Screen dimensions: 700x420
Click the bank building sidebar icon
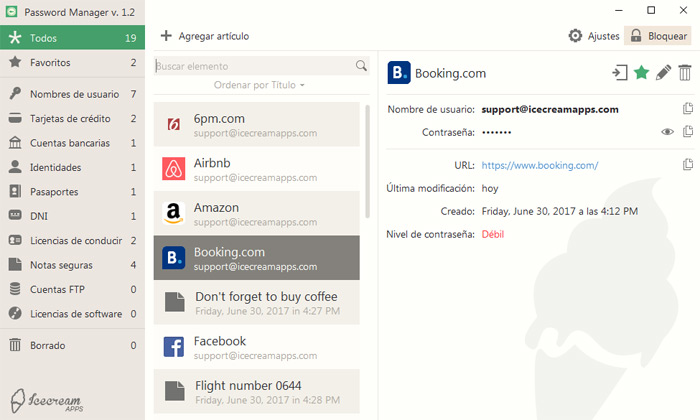(15, 142)
